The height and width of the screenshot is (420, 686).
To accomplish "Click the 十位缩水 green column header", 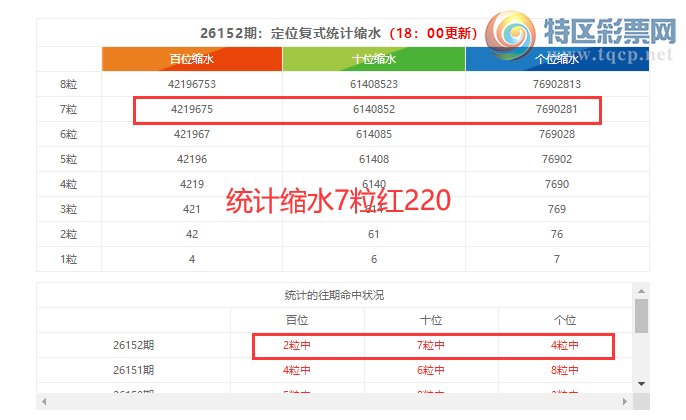I will [374, 59].
